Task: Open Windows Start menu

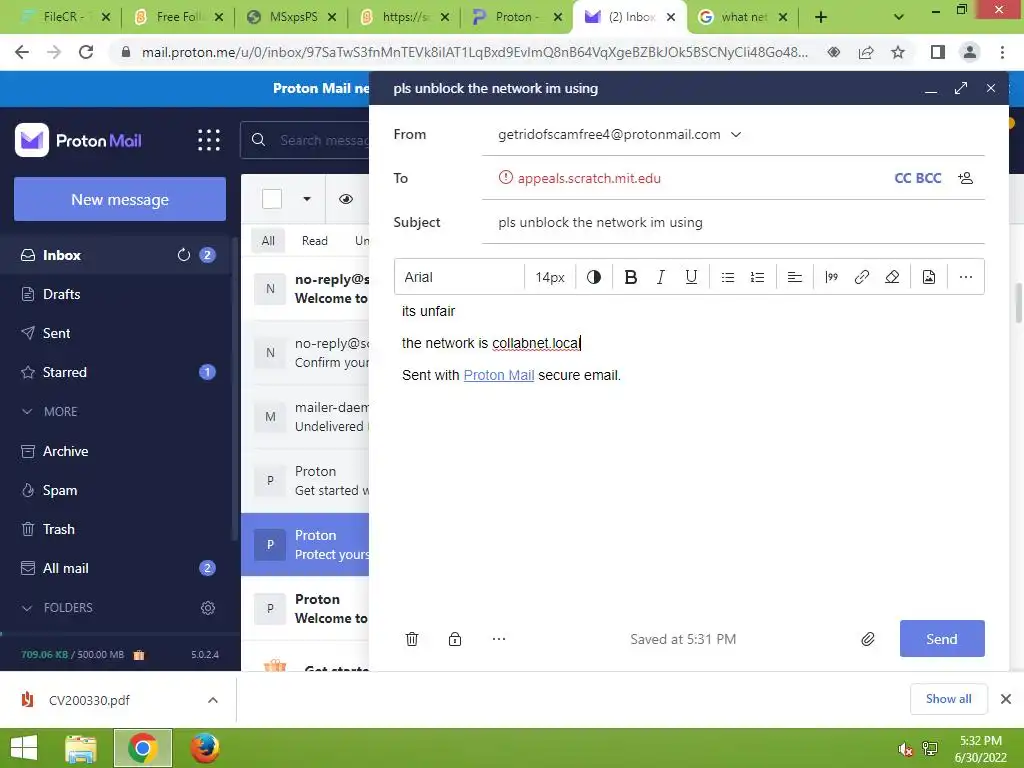Action: [x=24, y=748]
